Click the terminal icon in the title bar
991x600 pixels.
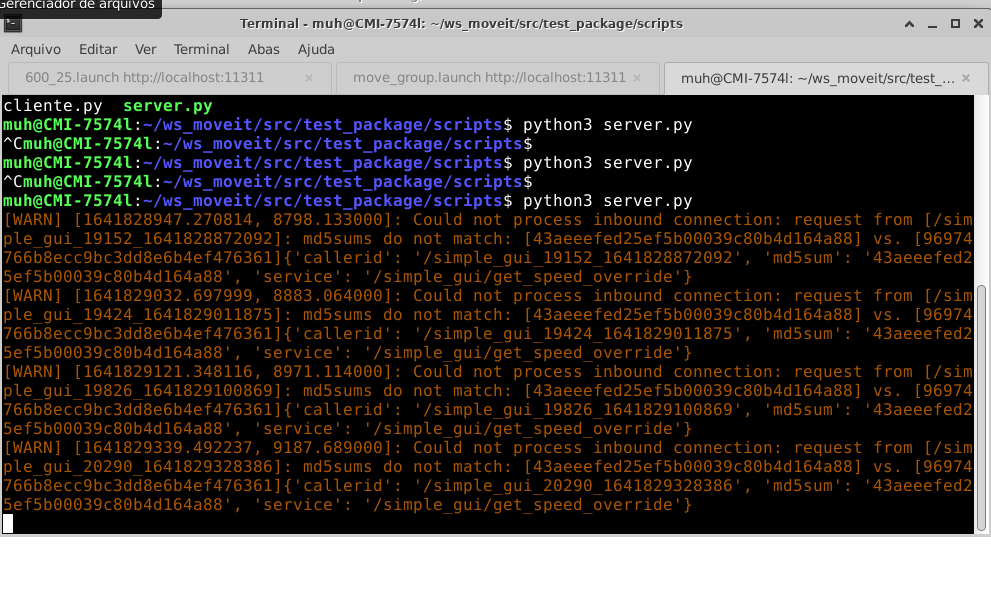13,23
